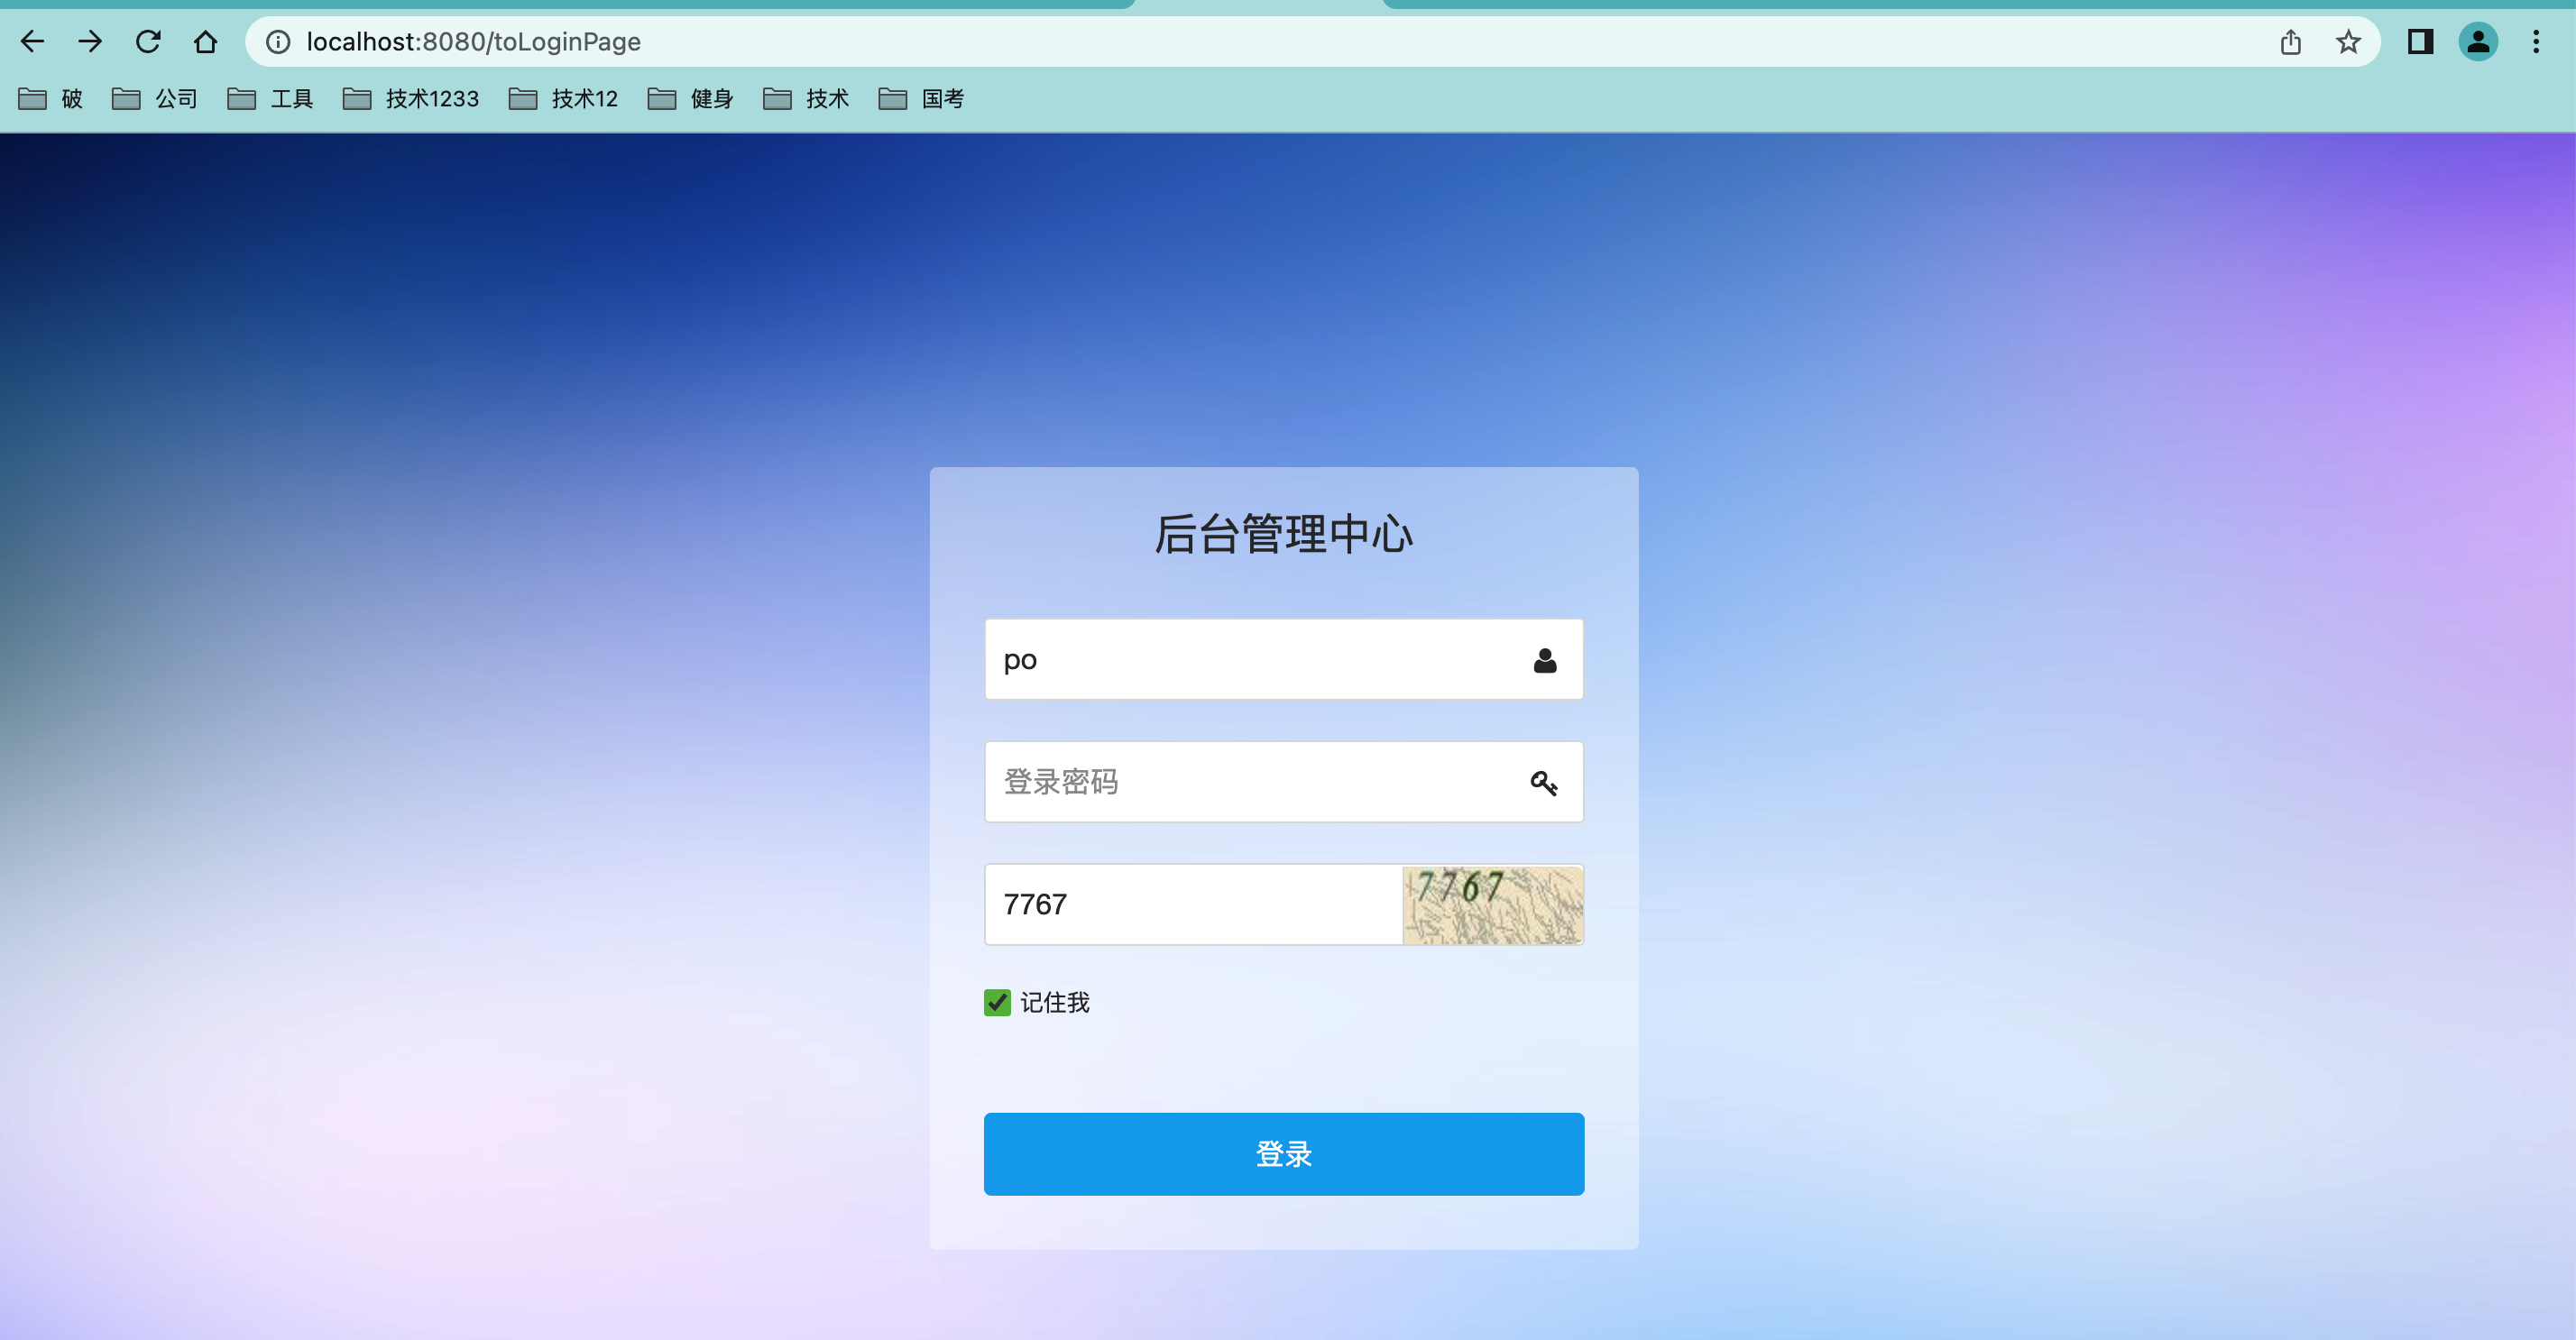Click the username field containing po
The width and height of the screenshot is (2576, 1340).
coord(1250,659)
